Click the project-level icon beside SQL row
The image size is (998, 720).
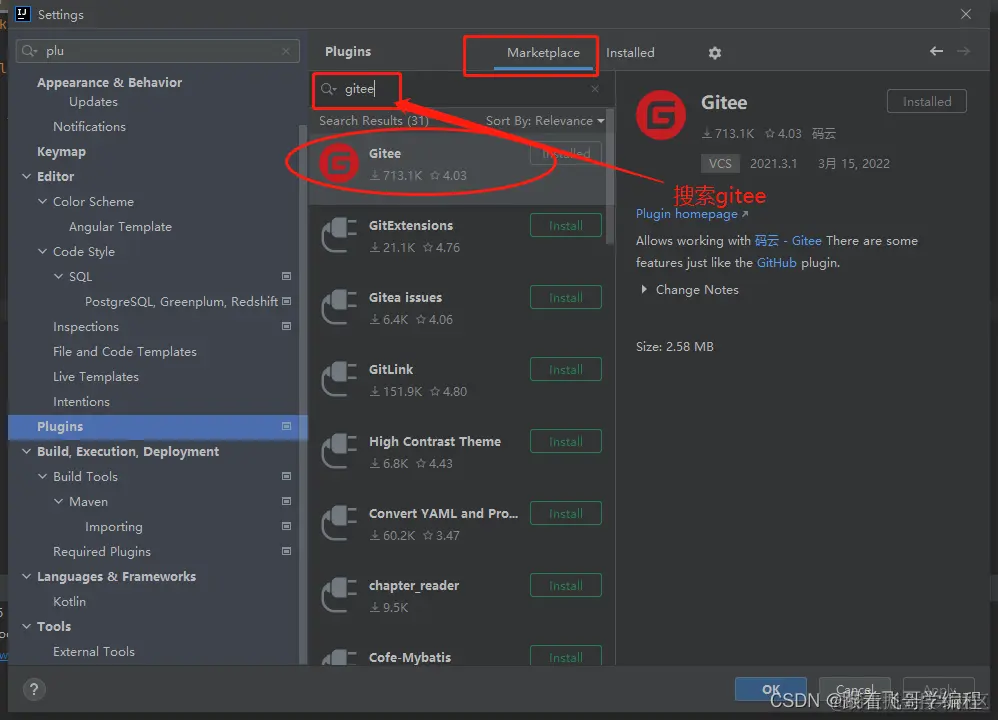286,276
